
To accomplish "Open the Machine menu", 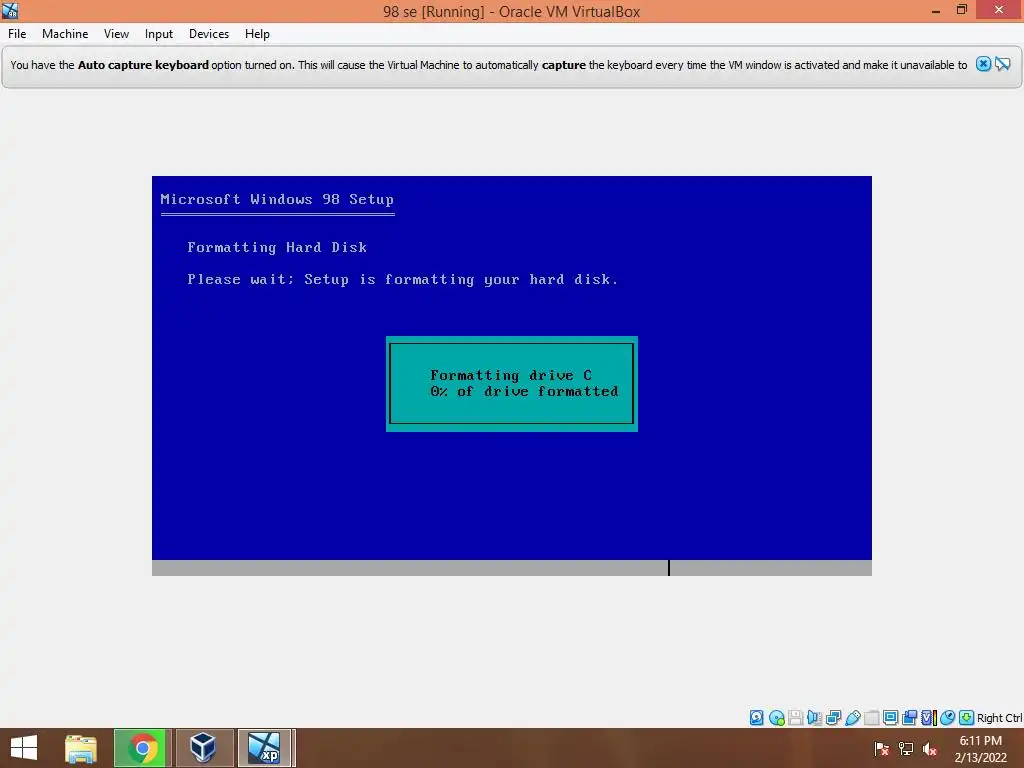I will pyautogui.click(x=65, y=34).
